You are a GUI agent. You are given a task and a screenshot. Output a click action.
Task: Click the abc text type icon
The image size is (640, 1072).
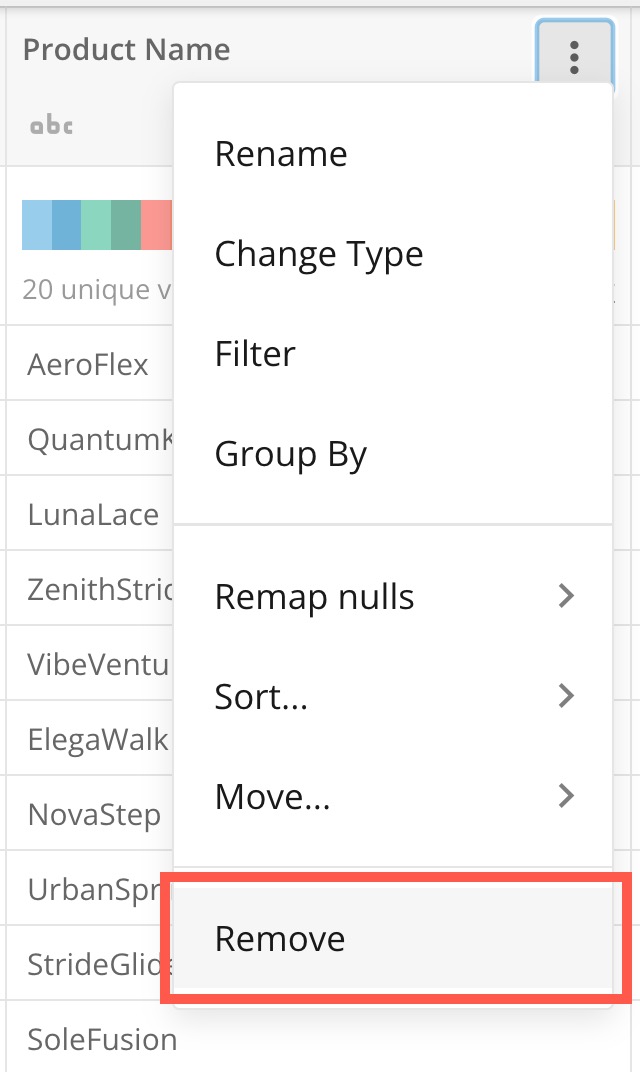[51, 126]
